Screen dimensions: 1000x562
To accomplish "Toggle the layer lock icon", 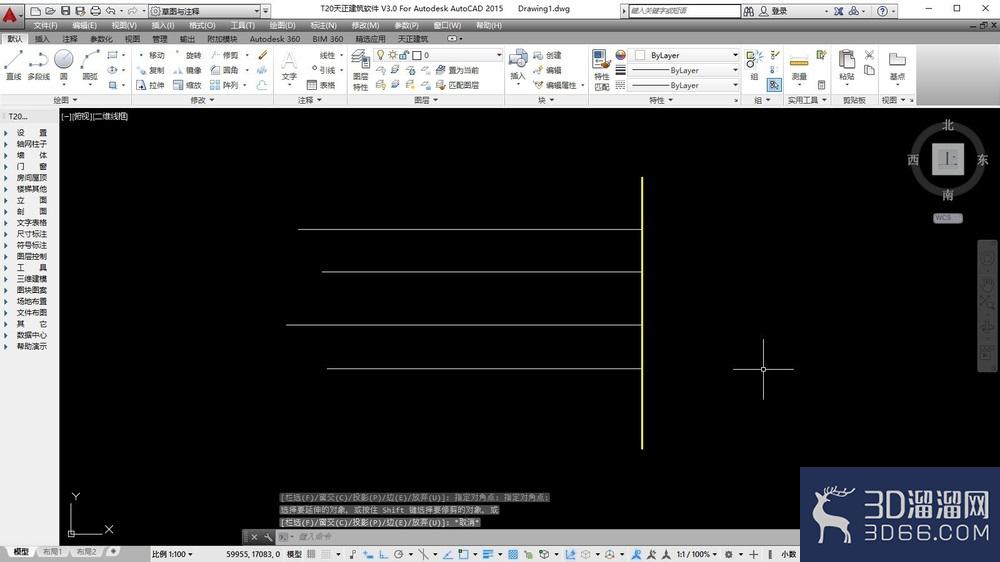I will (404, 55).
